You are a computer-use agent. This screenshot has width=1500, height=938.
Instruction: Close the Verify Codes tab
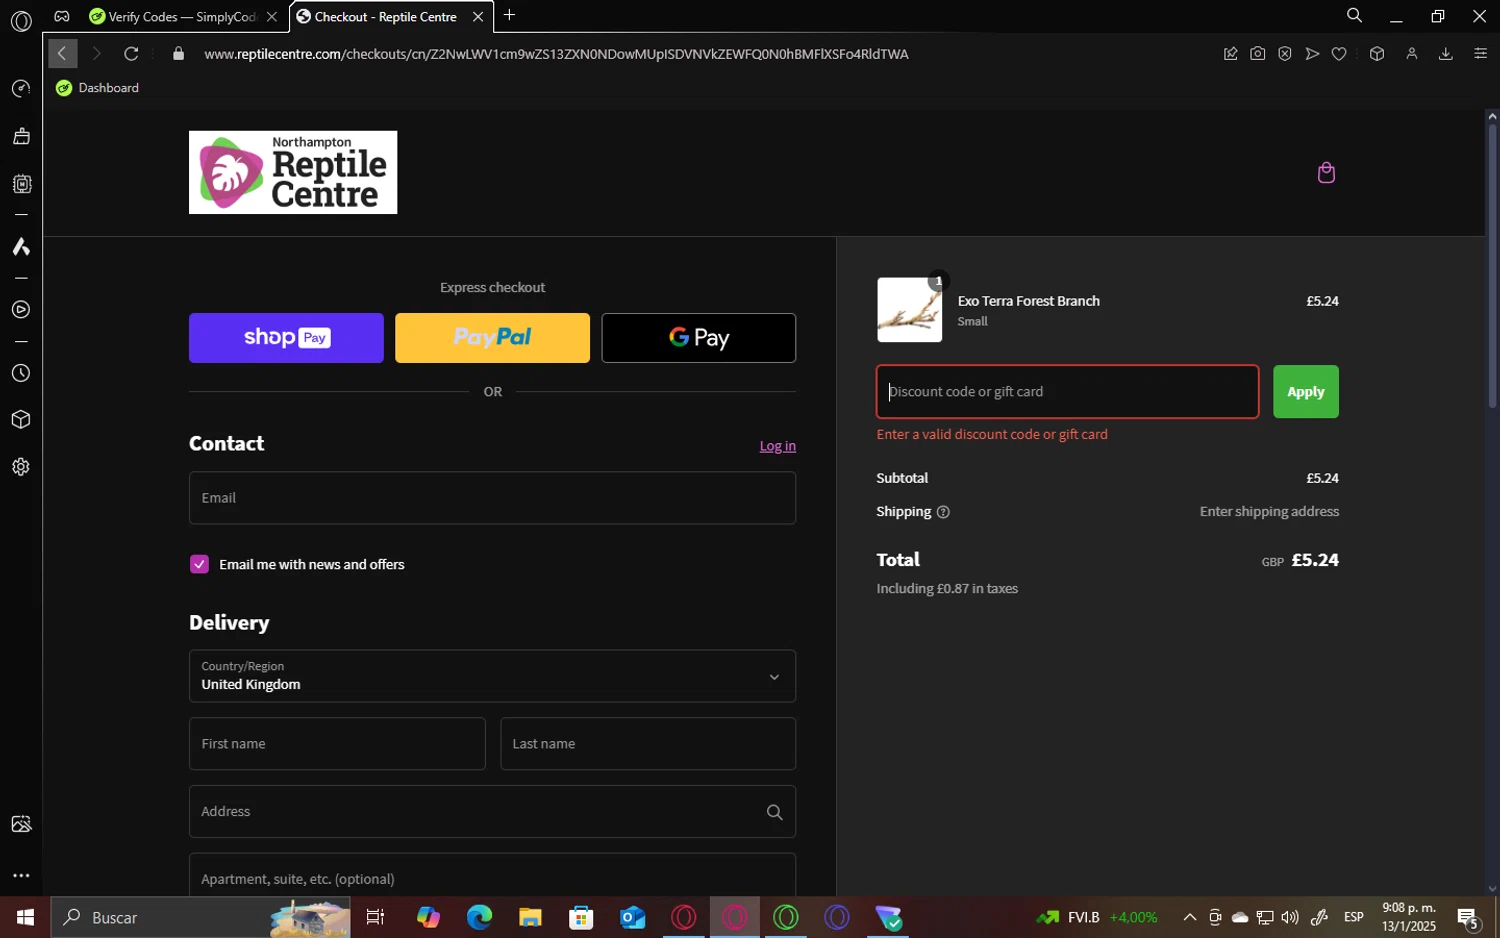pyautogui.click(x=271, y=17)
